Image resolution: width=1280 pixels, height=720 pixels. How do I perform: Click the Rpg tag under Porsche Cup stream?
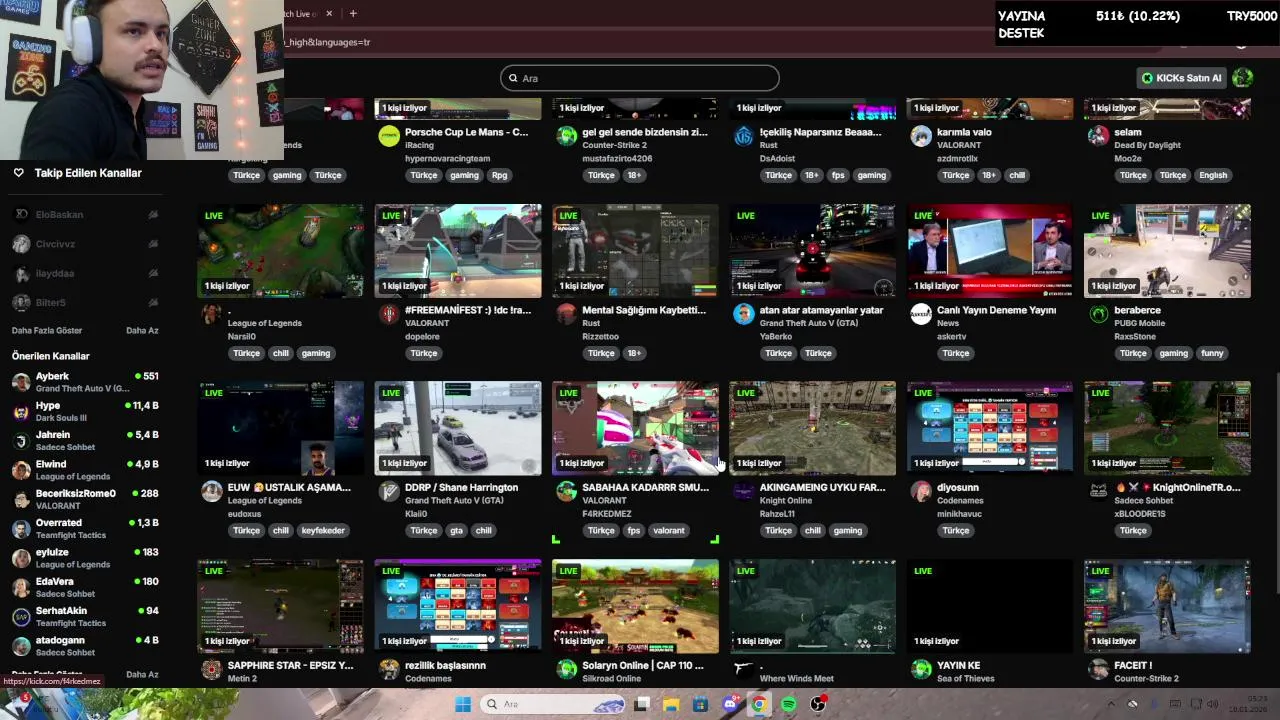(499, 175)
